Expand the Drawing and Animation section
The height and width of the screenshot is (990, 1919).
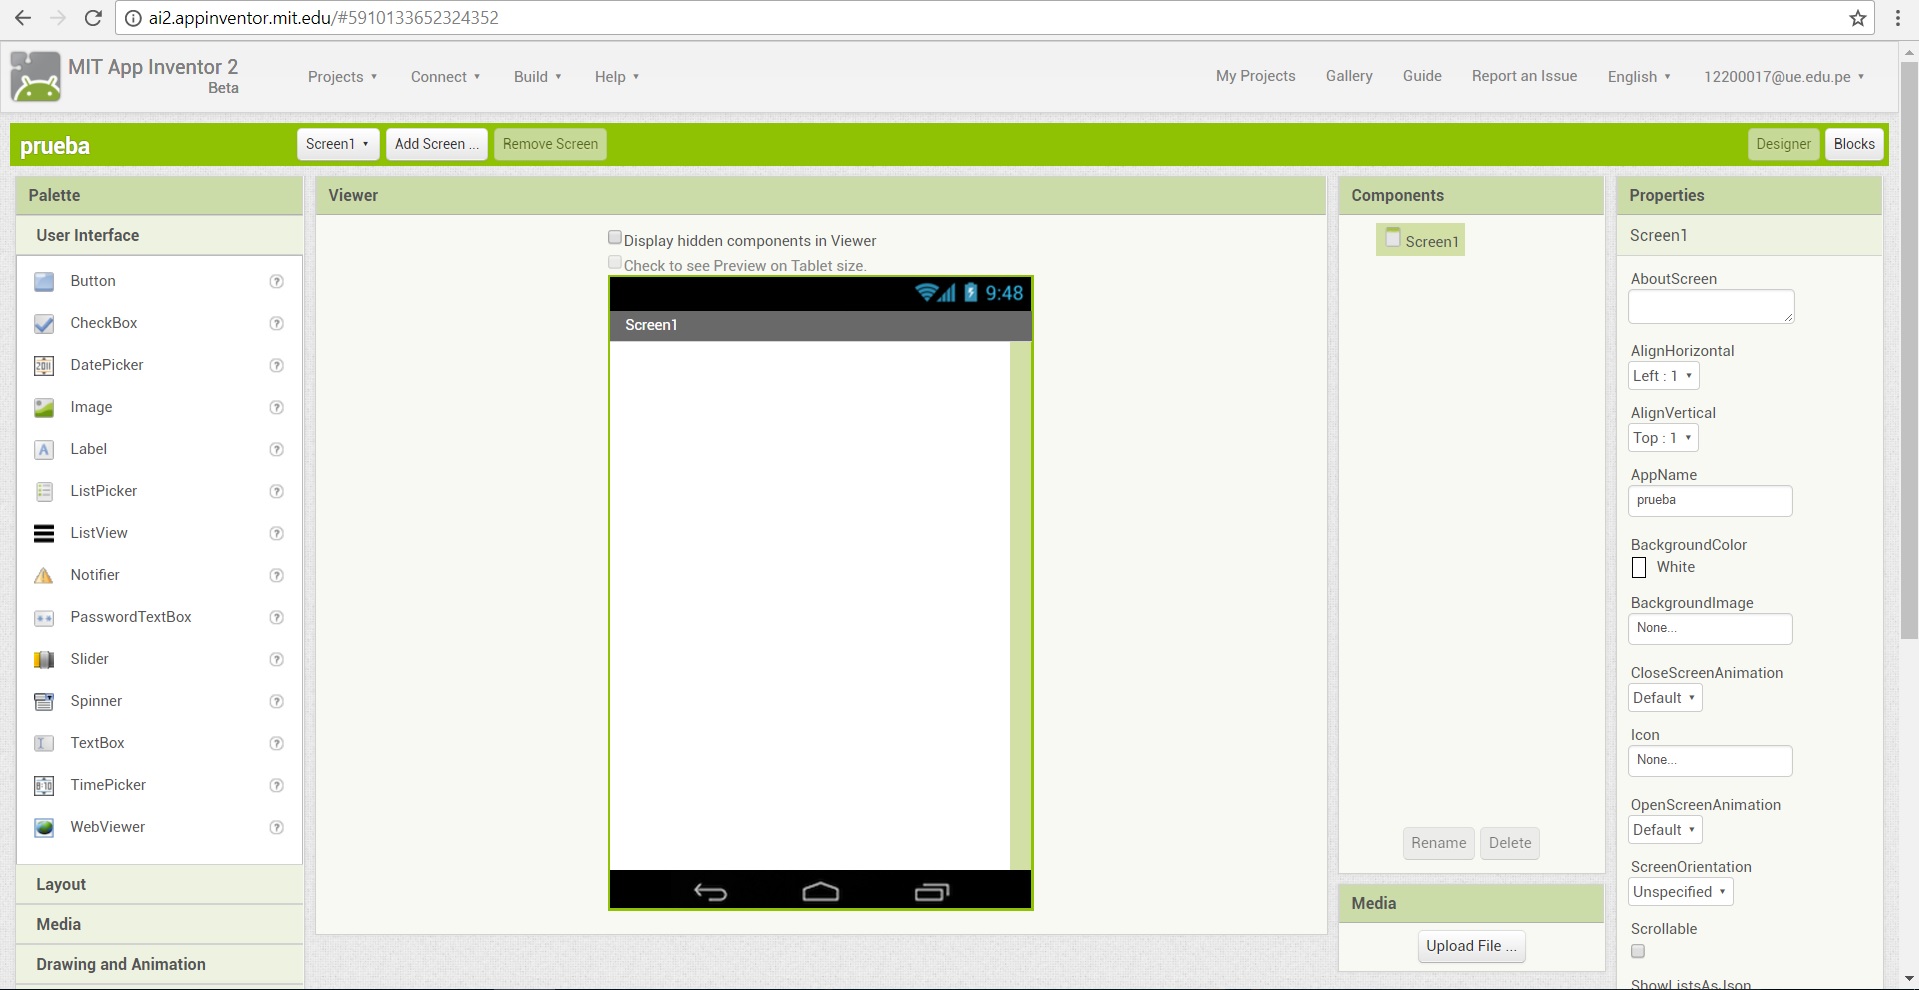click(159, 964)
